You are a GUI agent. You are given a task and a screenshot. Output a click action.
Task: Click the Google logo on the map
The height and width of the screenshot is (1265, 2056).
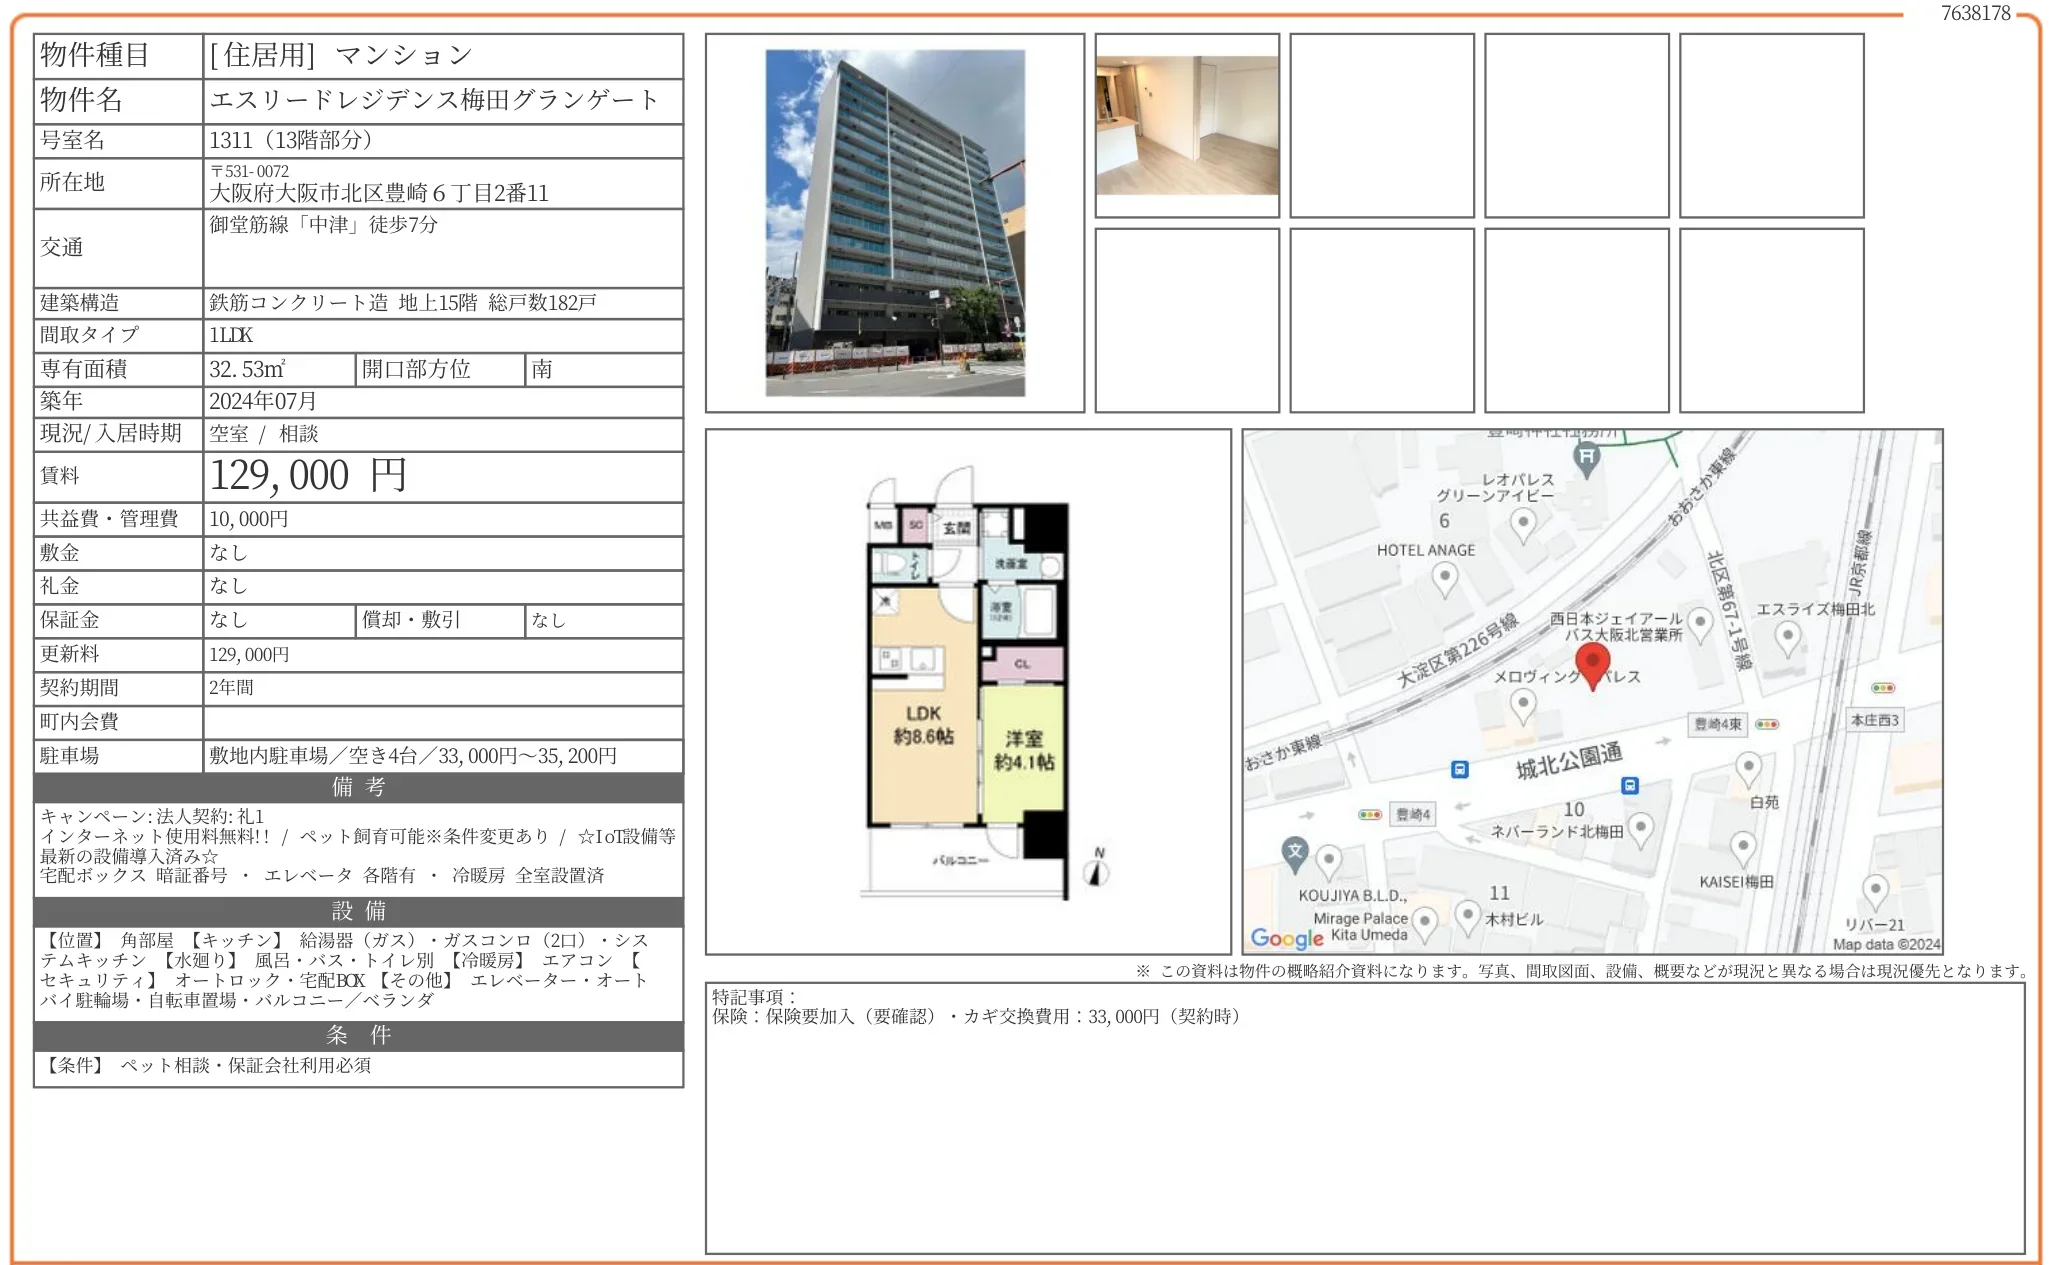click(x=1286, y=937)
